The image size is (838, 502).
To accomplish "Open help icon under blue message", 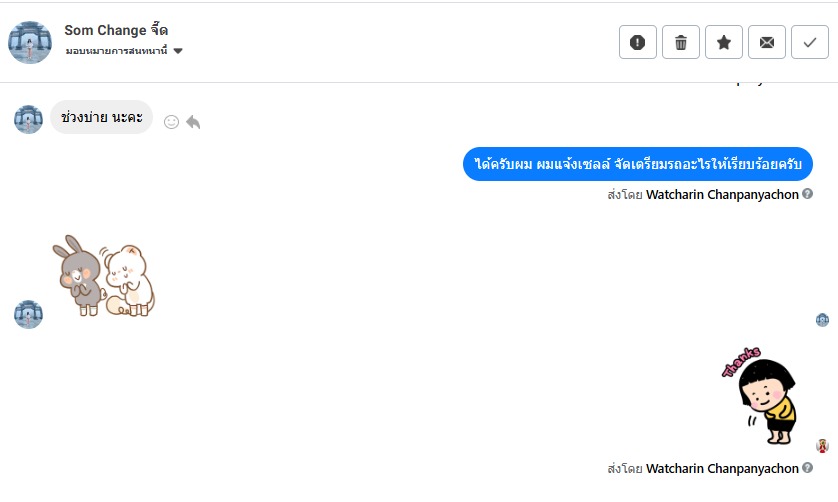I will pos(808,194).
